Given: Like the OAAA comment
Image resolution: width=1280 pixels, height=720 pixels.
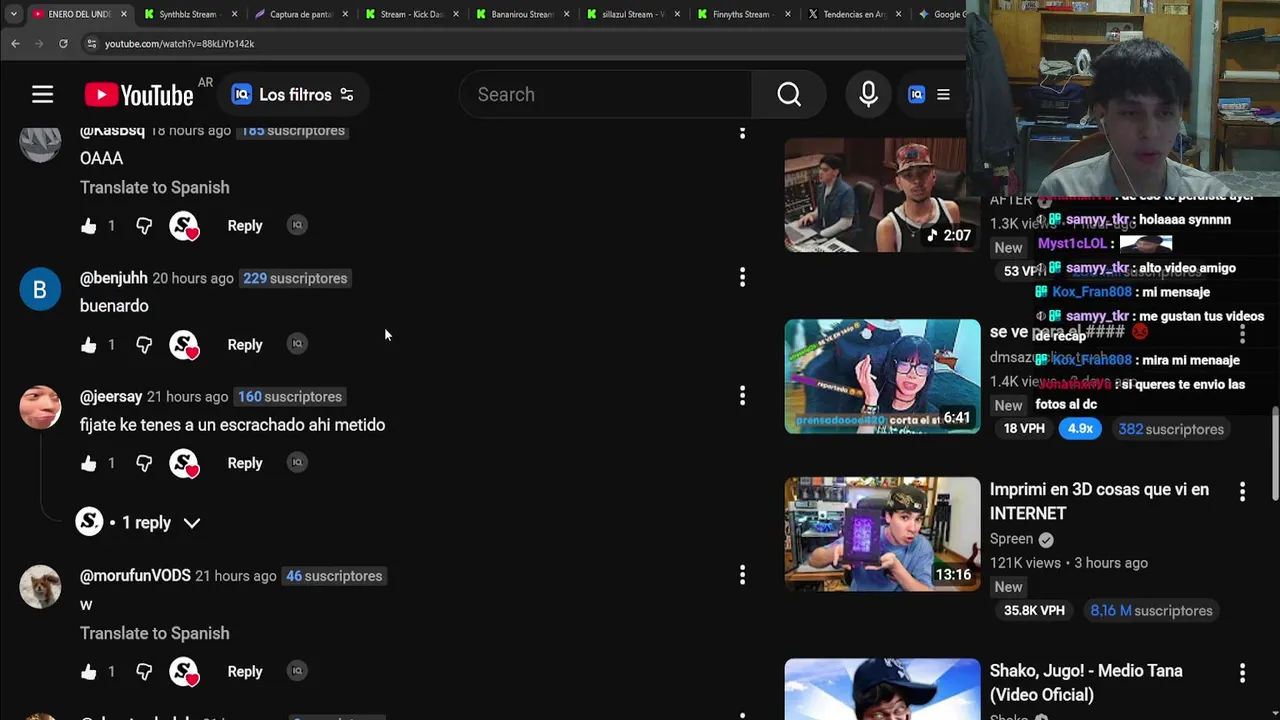Looking at the screenshot, I should click(89, 226).
